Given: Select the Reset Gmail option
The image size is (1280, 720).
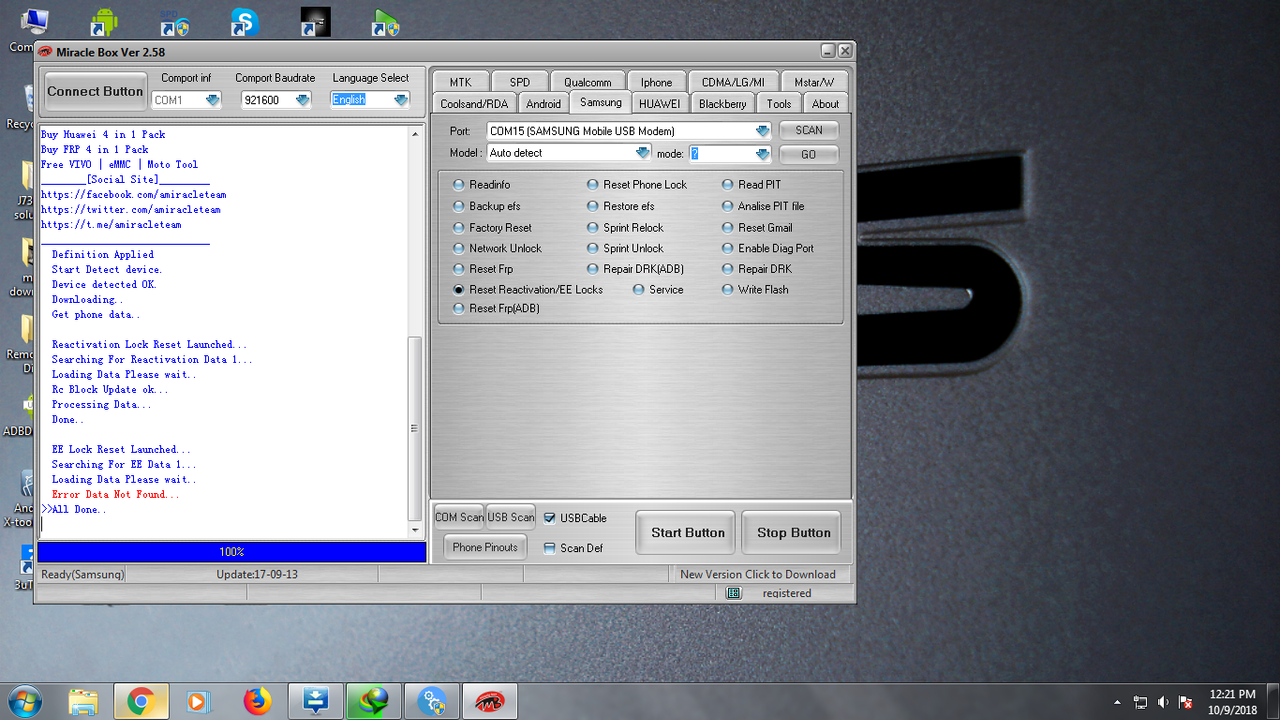Looking at the screenshot, I should (x=728, y=228).
